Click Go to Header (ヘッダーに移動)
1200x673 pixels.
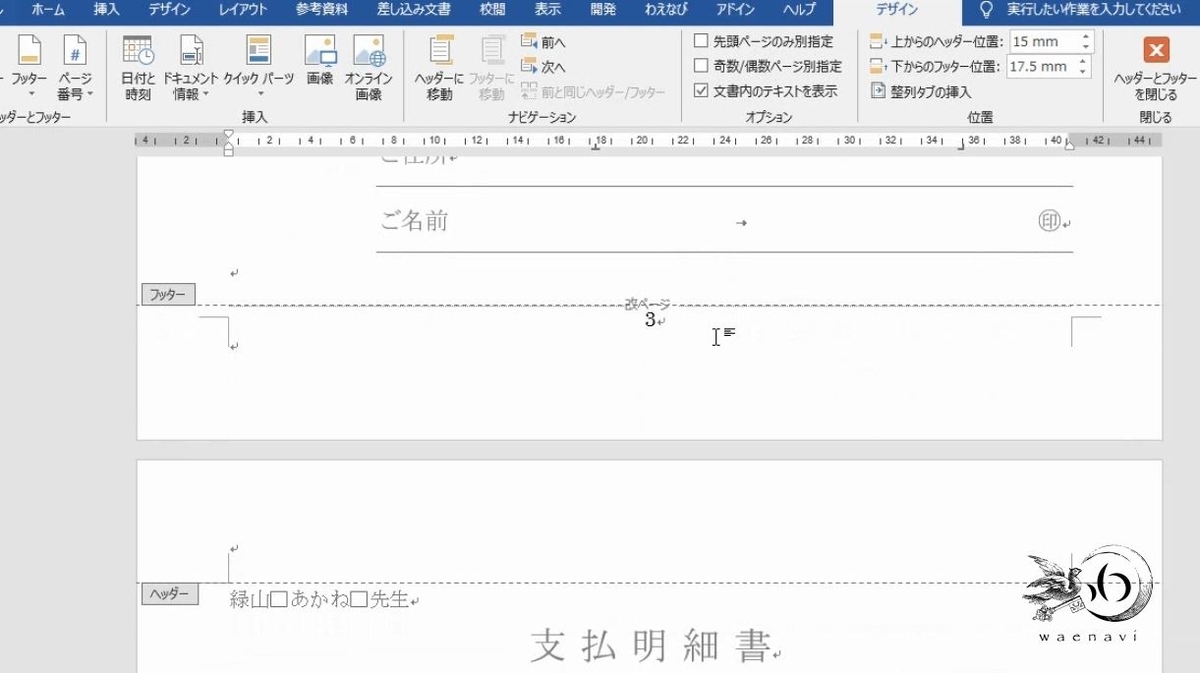tap(438, 65)
